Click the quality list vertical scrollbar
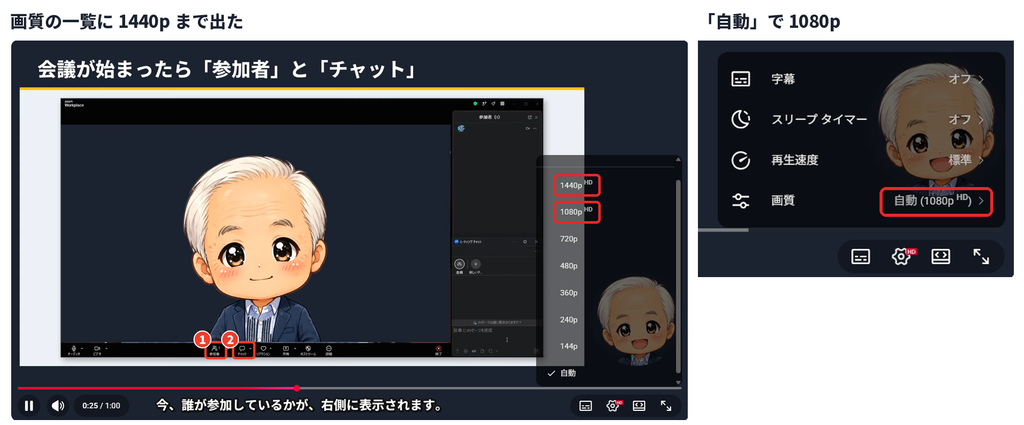 (678, 277)
